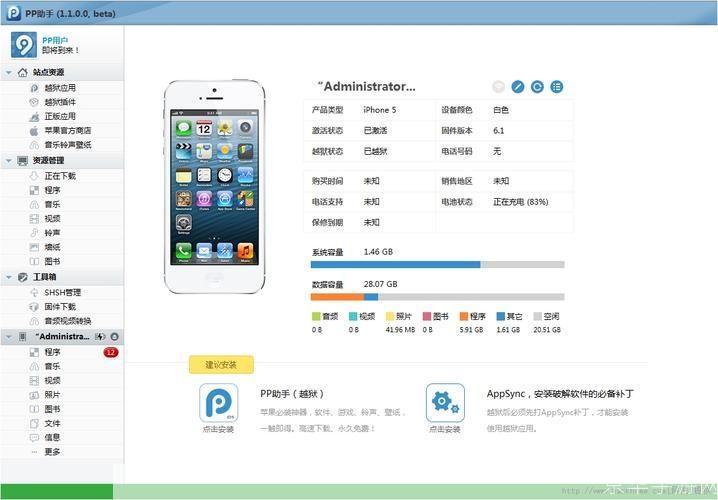718x500 pixels.
Task: Click the 已越狱 jailbreak status value
Action: [x=375, y=151]
